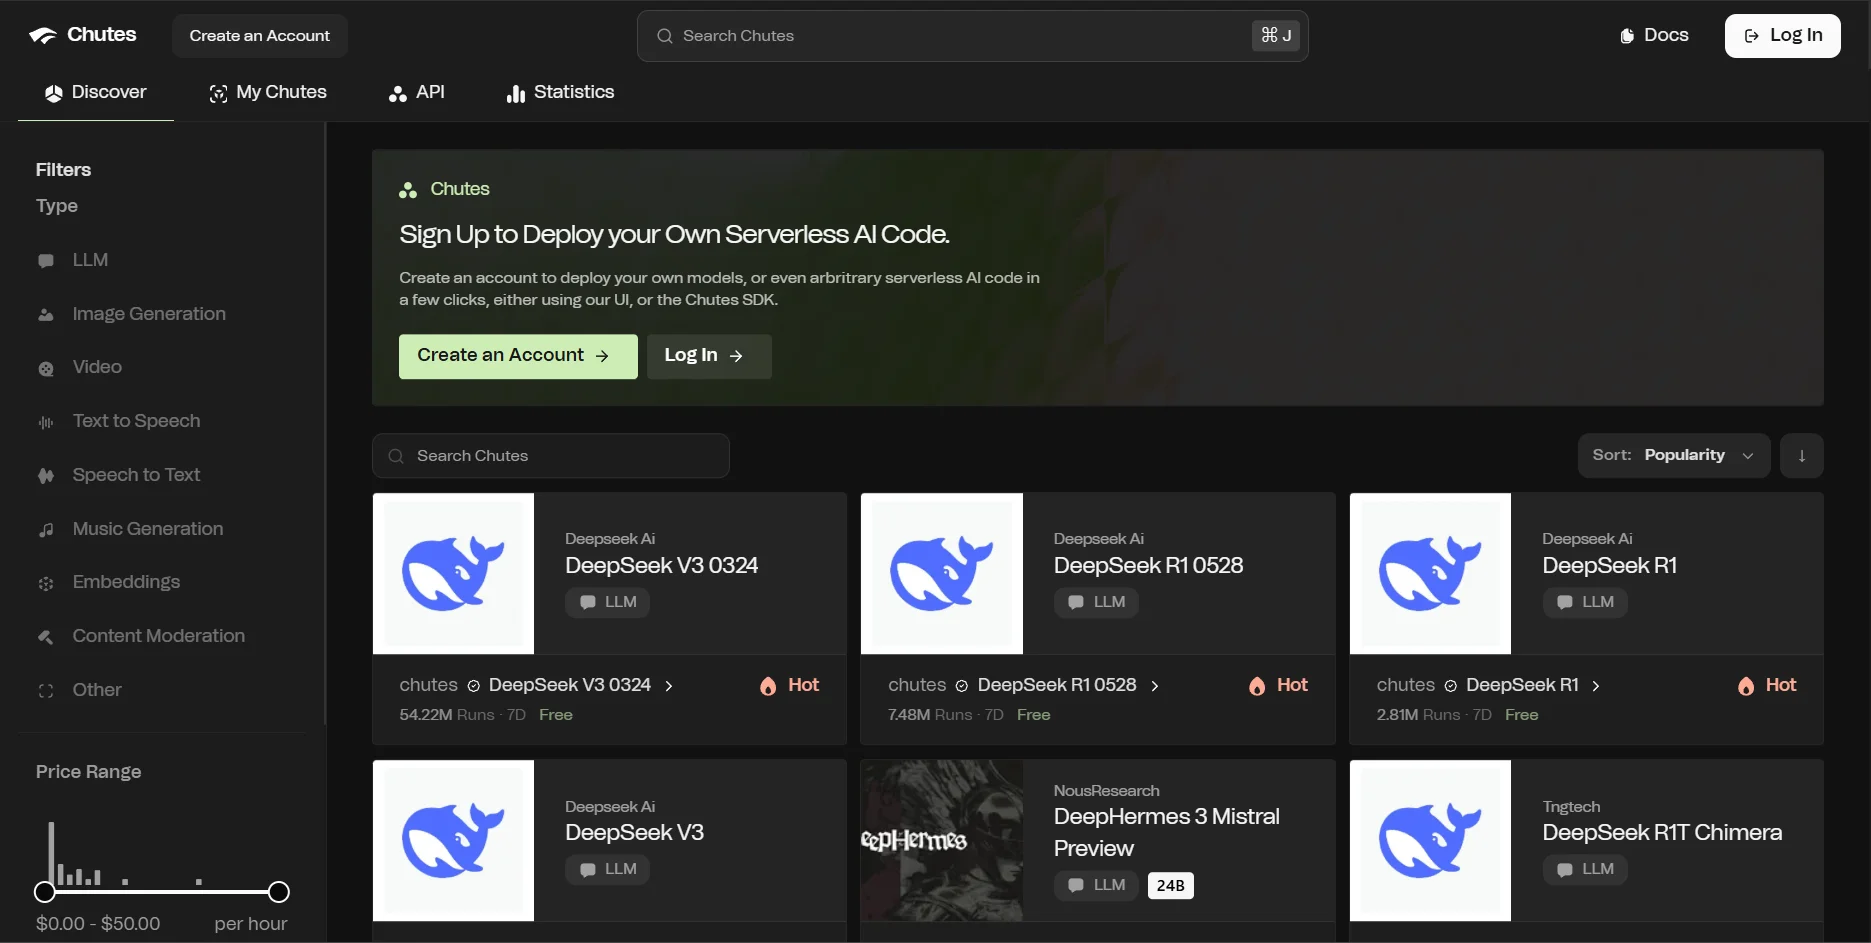The width and height of the screenshot is (1871, 943).
Task: Click the maximum price slider handle
Action: click(x=279, y=892)
